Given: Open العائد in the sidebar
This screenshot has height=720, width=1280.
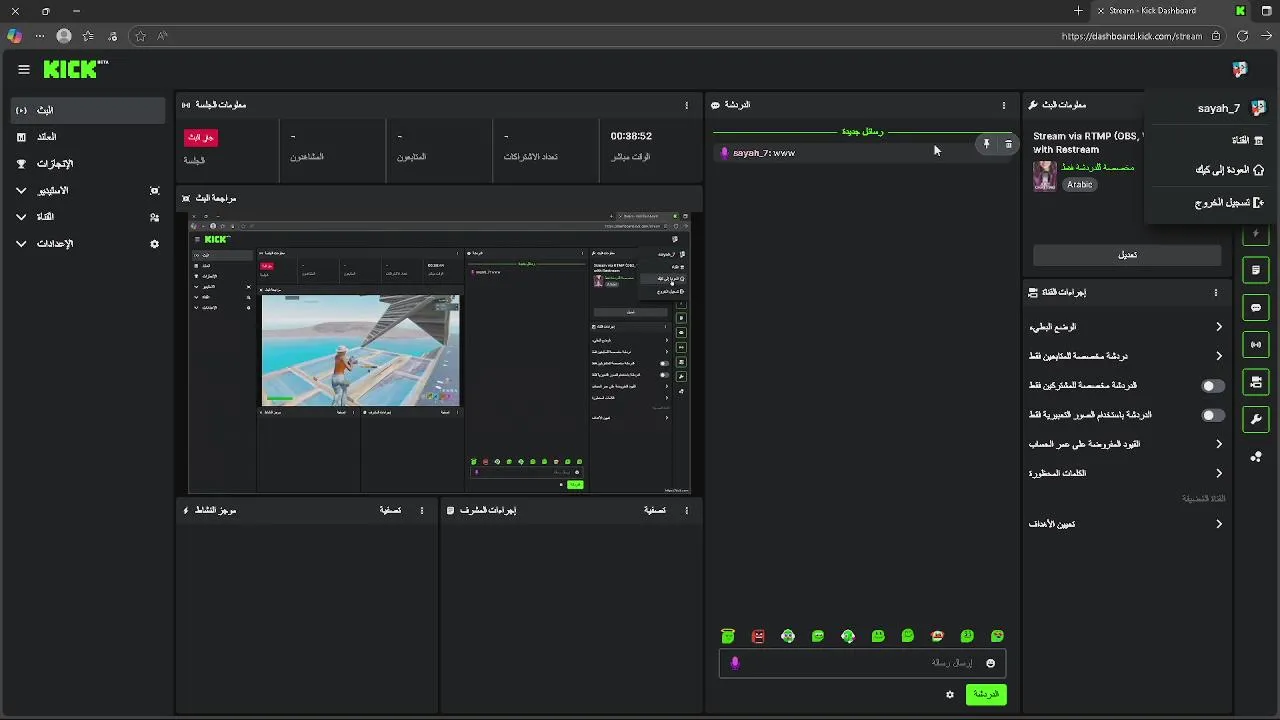Looking at the screenshot, I should 89,137.
